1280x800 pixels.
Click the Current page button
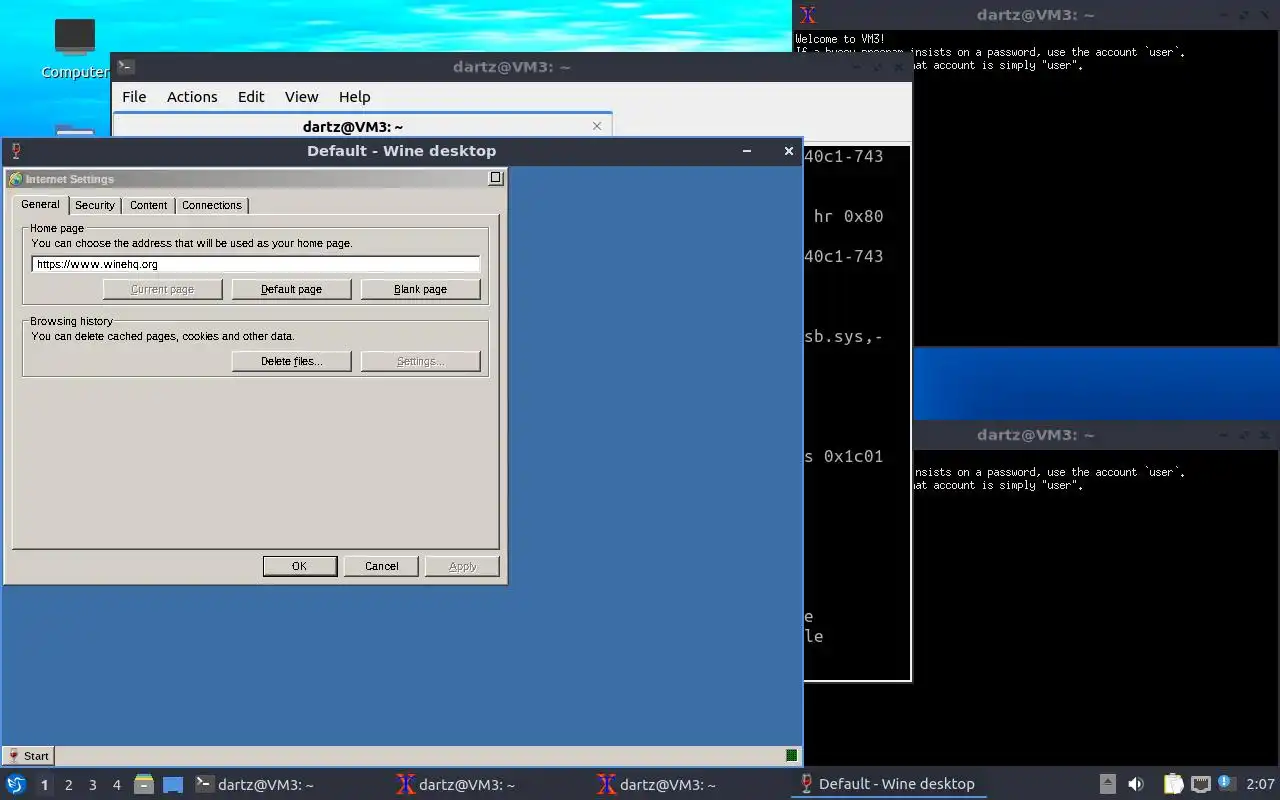pos(163,289)
